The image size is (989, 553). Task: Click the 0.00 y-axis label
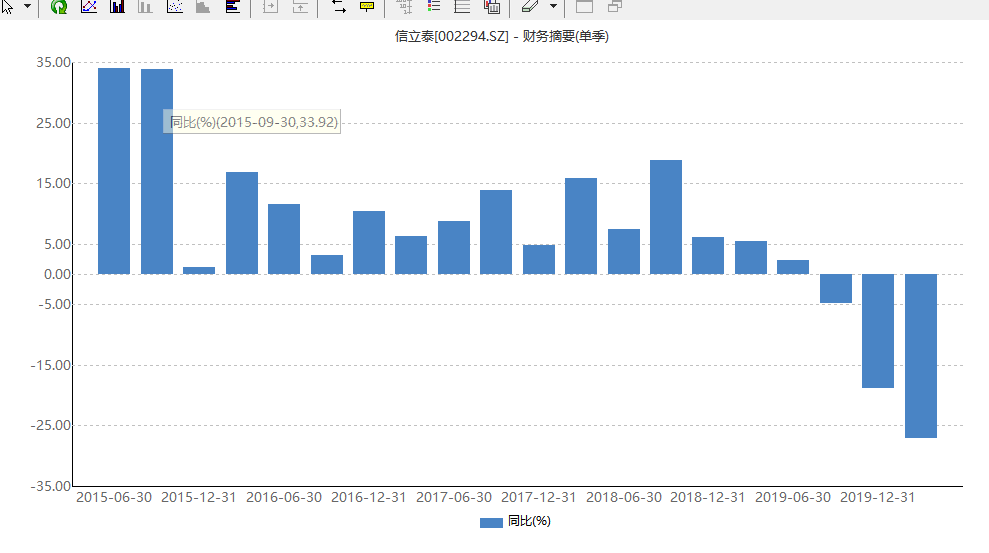pyautogui.click(x=57, y=274)
